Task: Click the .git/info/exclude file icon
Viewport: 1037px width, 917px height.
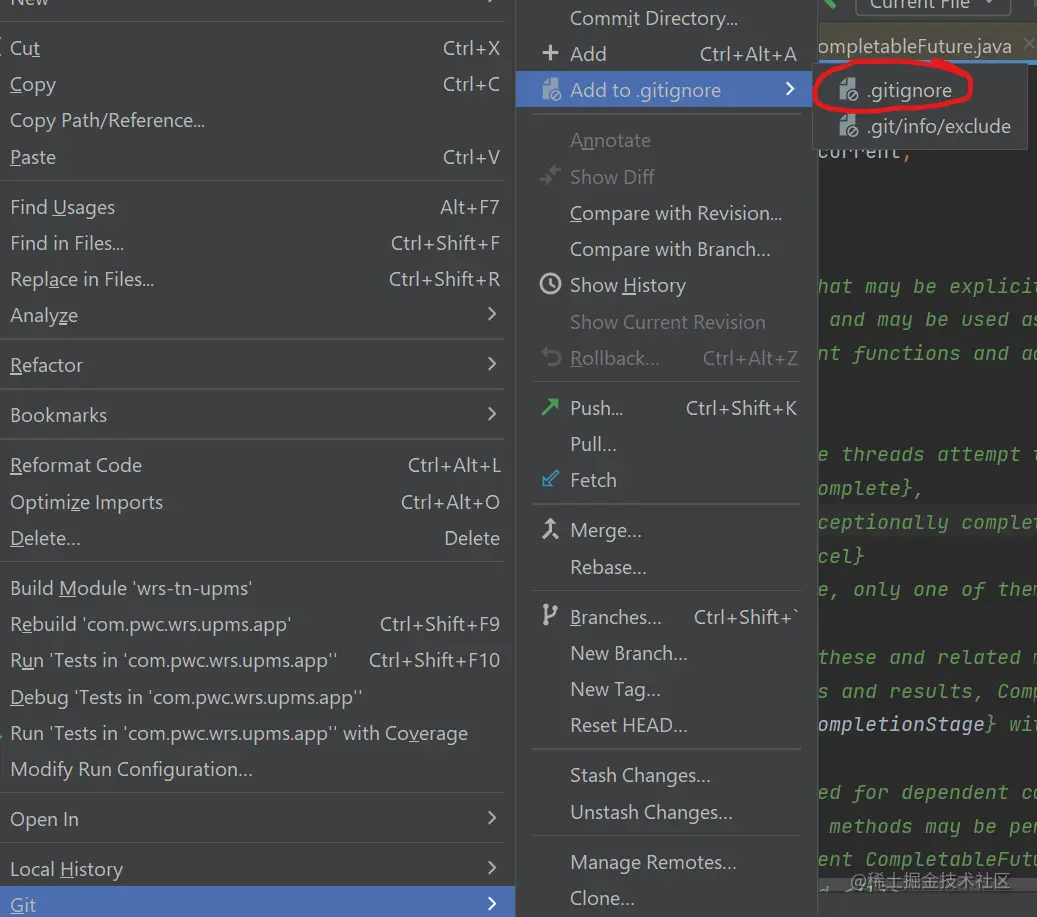Action: pyautogui.click(x=848, y=126)
